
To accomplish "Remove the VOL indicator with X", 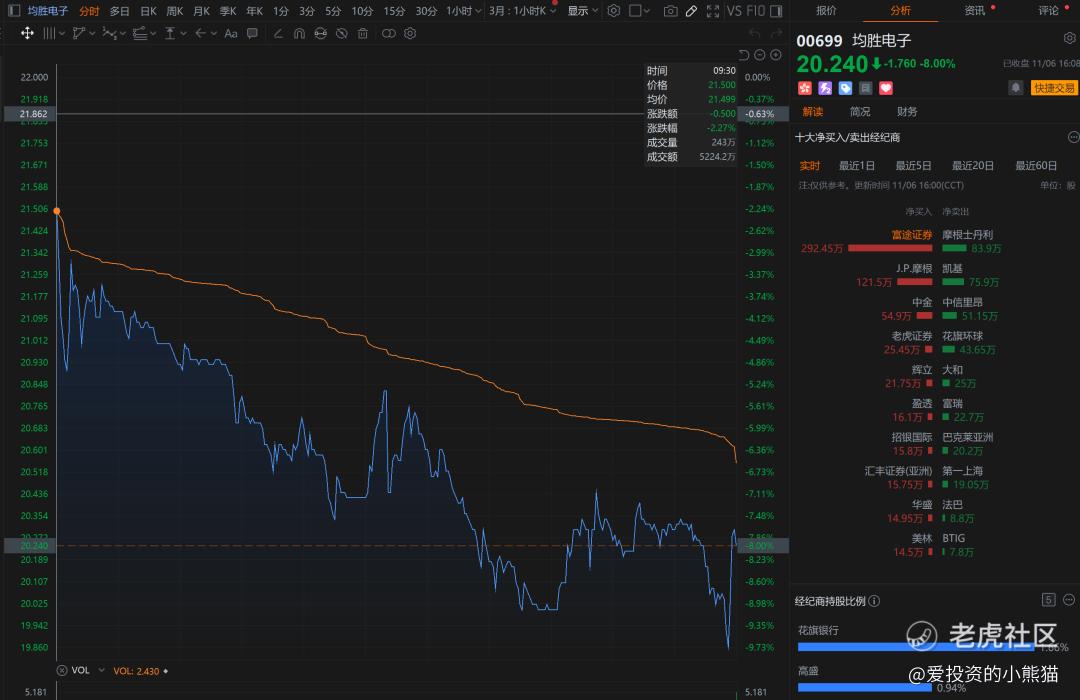I will (x=61, y=670).
